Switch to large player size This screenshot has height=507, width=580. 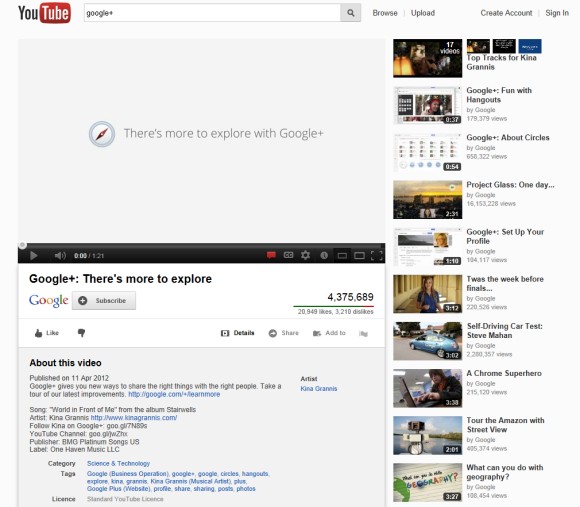tap(359, 256)
